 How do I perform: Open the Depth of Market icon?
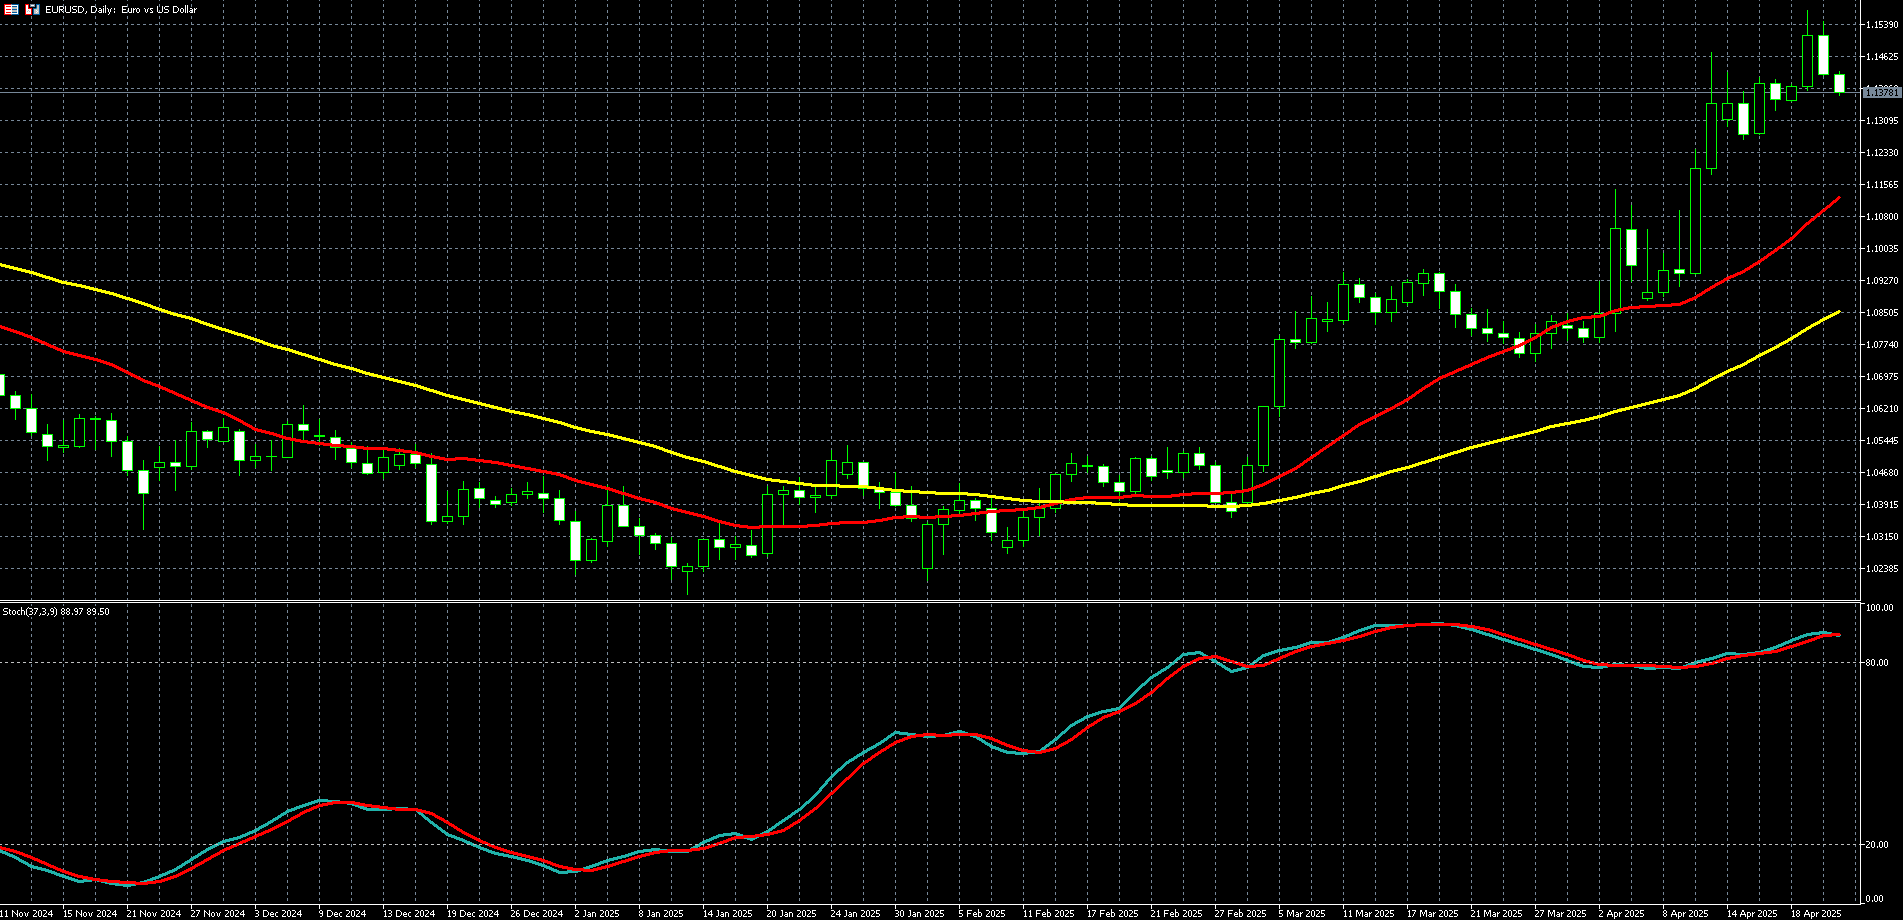click(x=12, y=9)
